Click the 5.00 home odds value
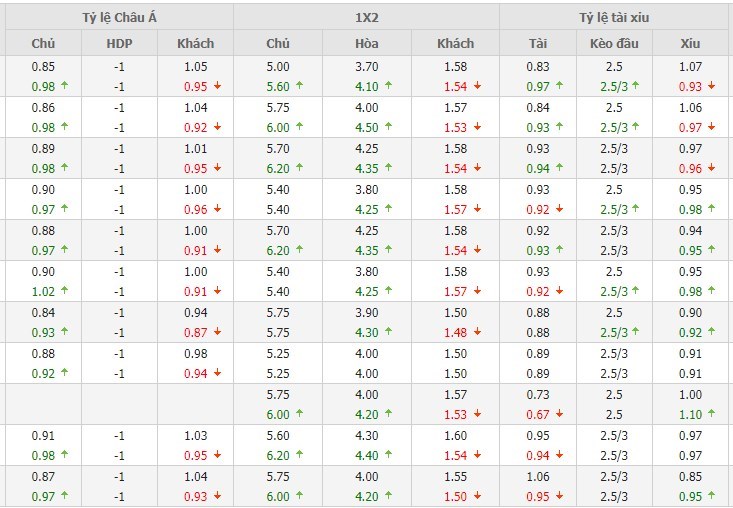This screenshot has width=733, height=508. click(278, 67)
